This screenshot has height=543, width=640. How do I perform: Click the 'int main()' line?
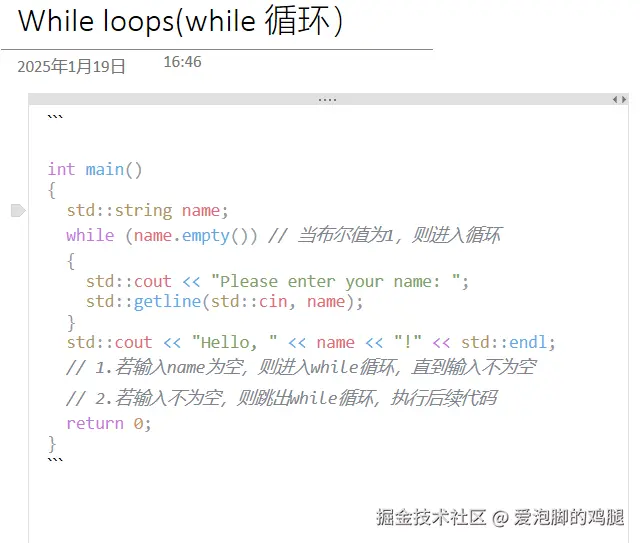[95, 169]
